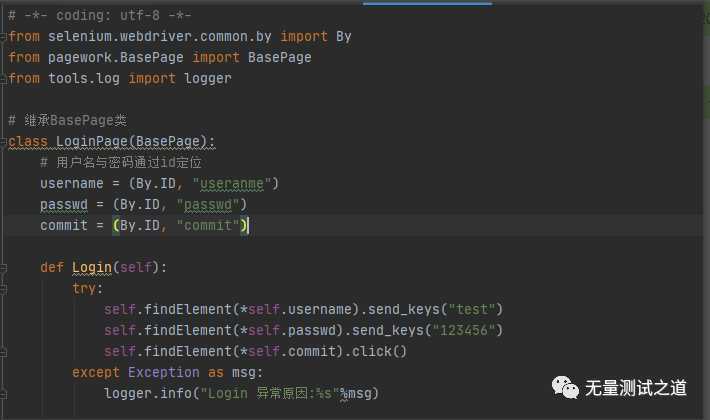Click 'Exception' in the except clause
The height and width of the screenshot is (420, 710).
[163, 372]
